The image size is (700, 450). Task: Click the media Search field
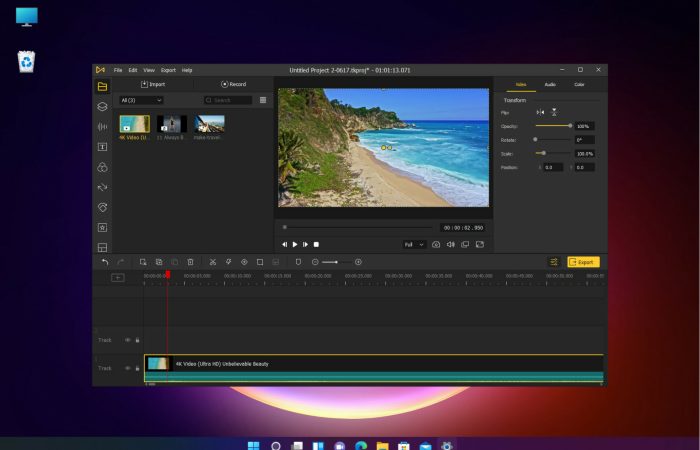click(228, 100)
